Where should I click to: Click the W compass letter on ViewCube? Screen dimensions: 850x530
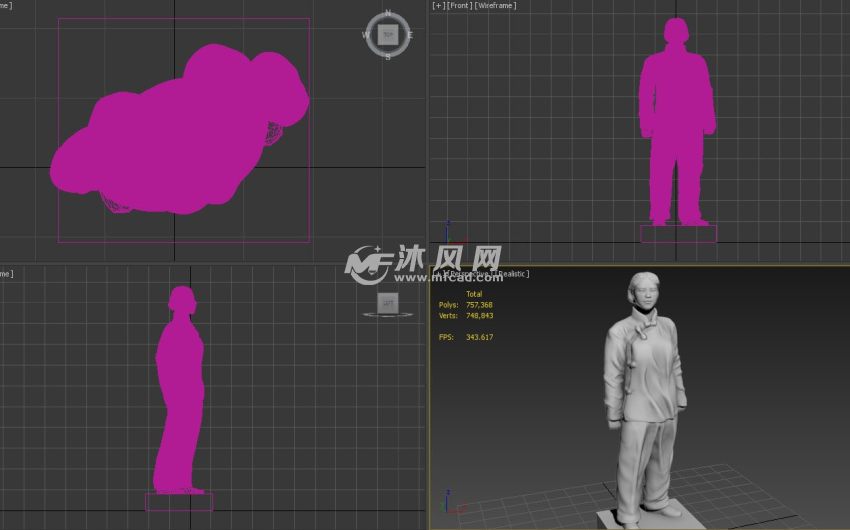(x=367, y=35)
